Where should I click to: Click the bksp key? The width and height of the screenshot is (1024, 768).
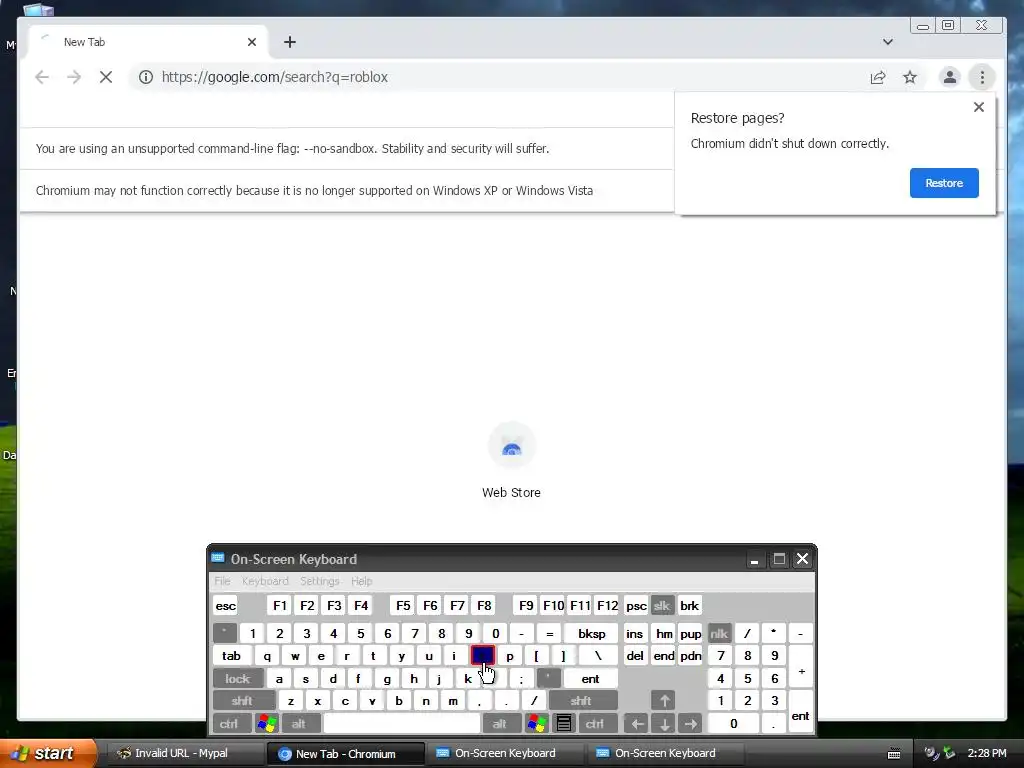[592, 633]
